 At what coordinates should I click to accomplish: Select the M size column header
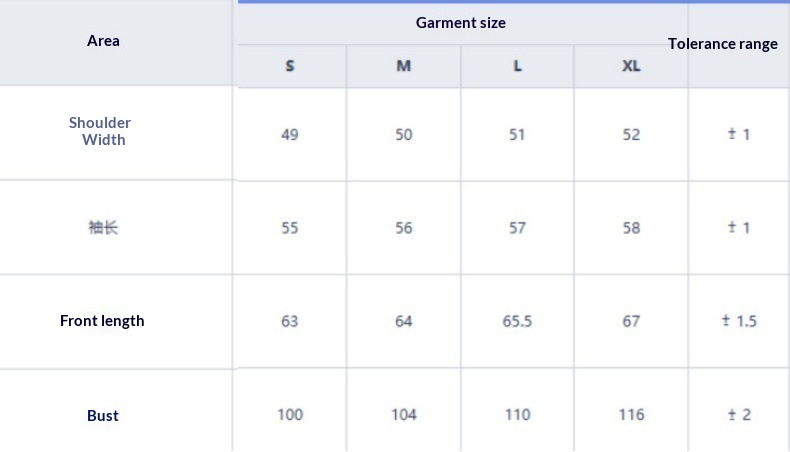[403, 66]
